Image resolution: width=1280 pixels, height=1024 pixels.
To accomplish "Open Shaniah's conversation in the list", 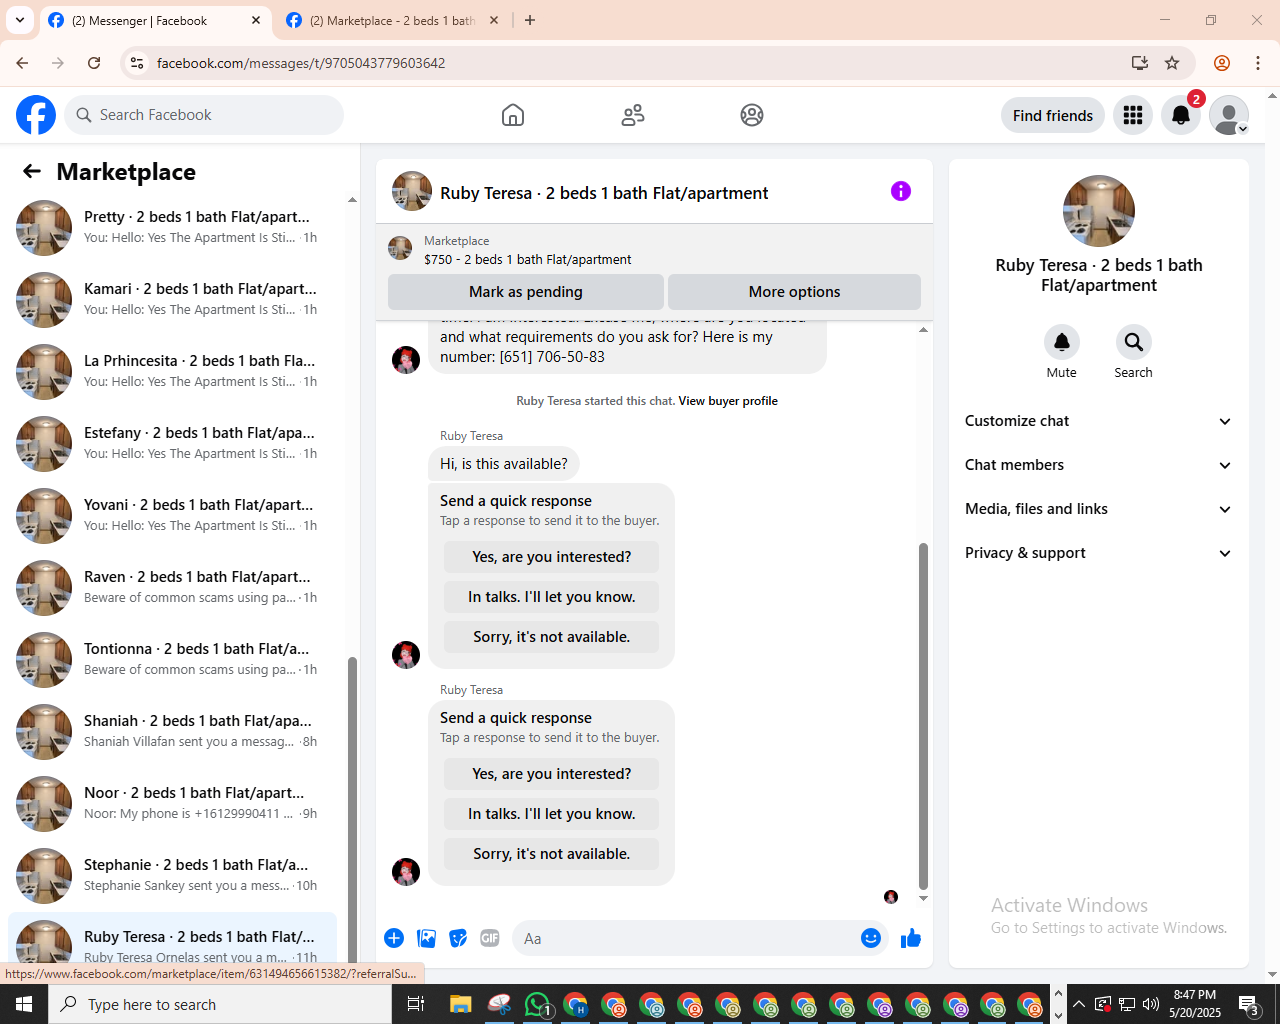I will click(172, 732).
